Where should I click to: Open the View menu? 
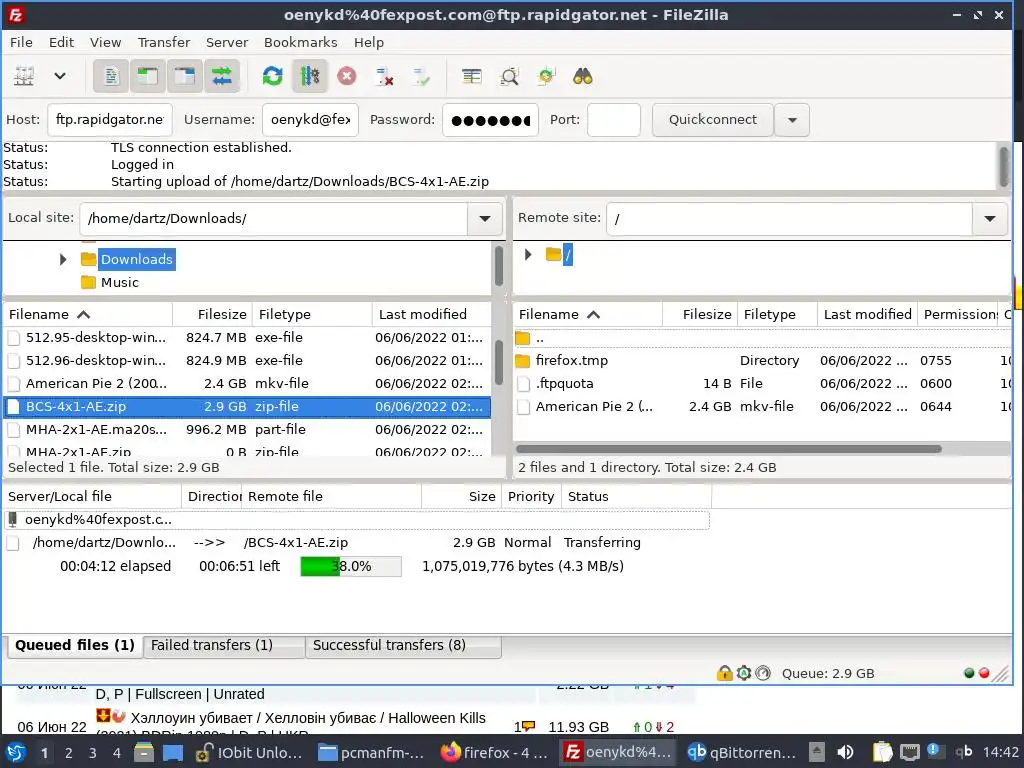point(105,42)
